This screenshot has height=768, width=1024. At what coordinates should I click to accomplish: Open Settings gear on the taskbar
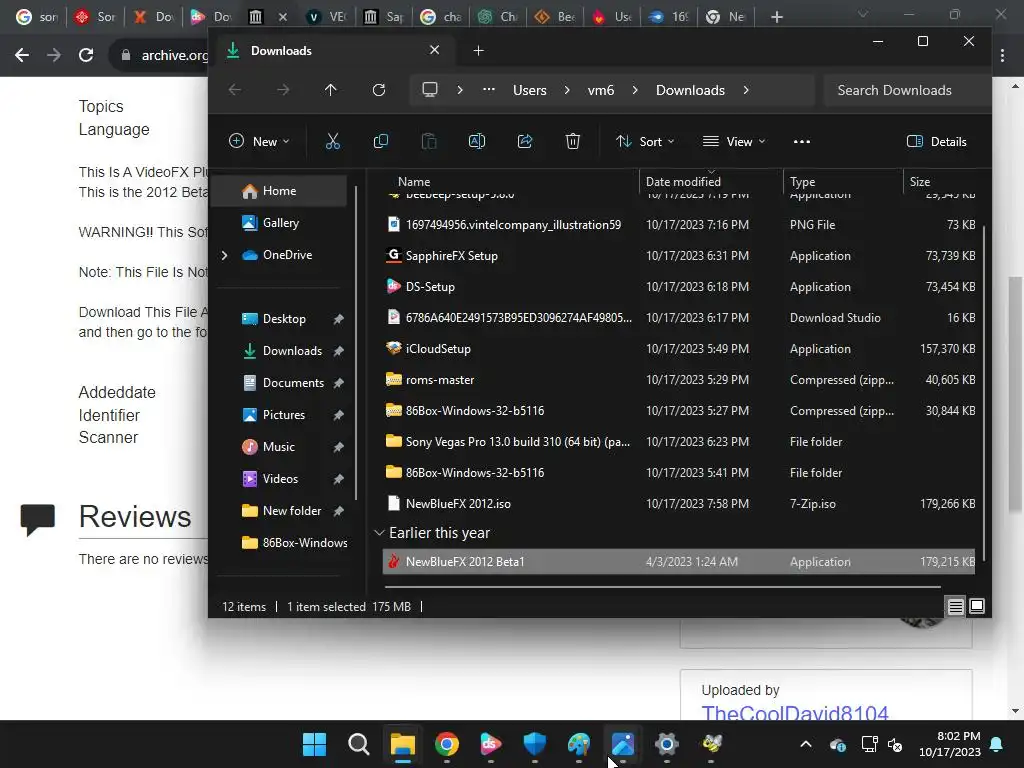click(667, 744)
